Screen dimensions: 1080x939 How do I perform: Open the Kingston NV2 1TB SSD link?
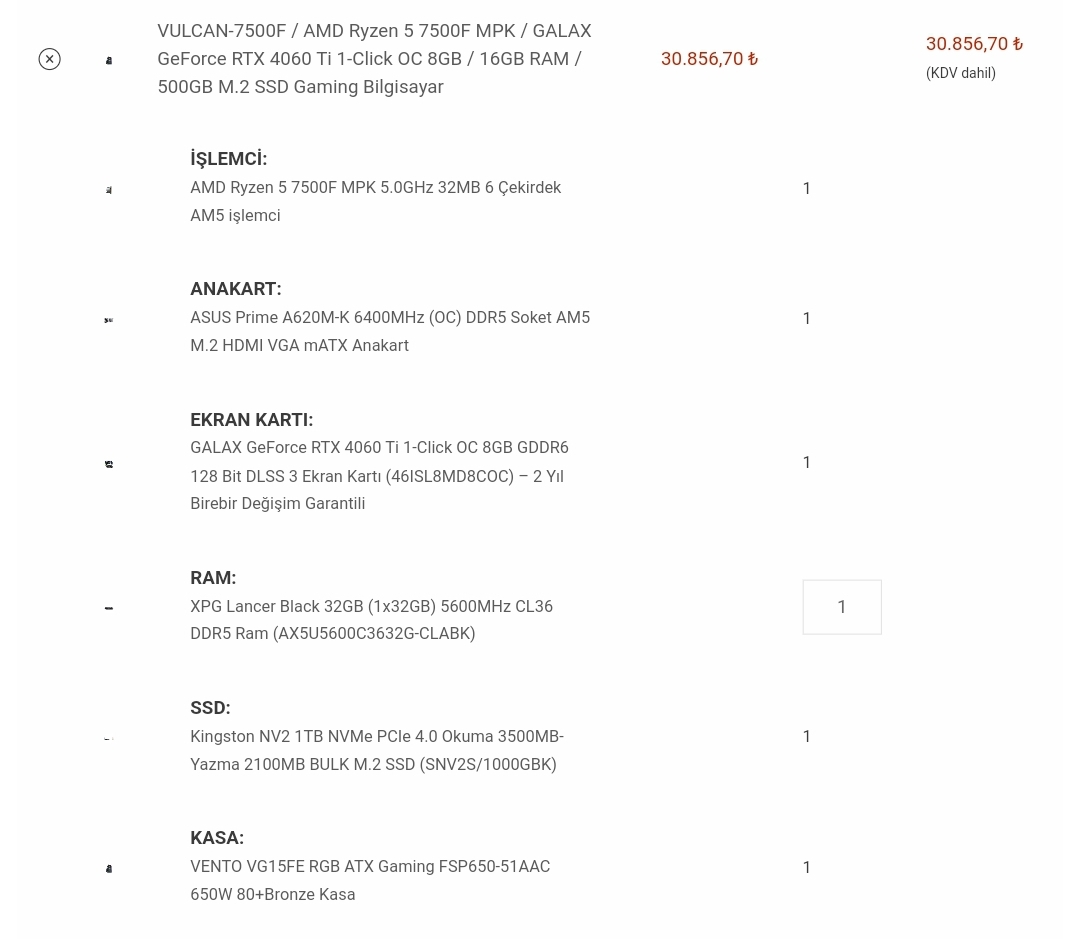pos(376,750)
